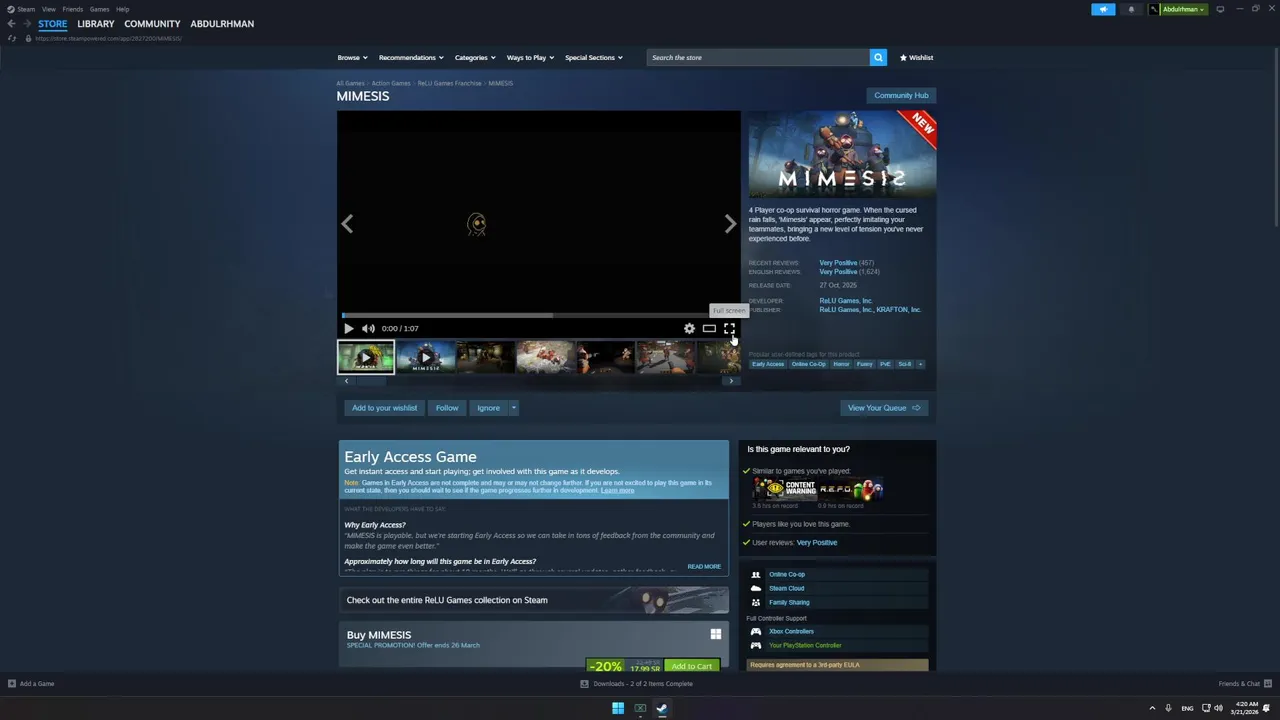Click the video progress bar
This screenshot has width=1280, height=720.
(x=539, y=316)
